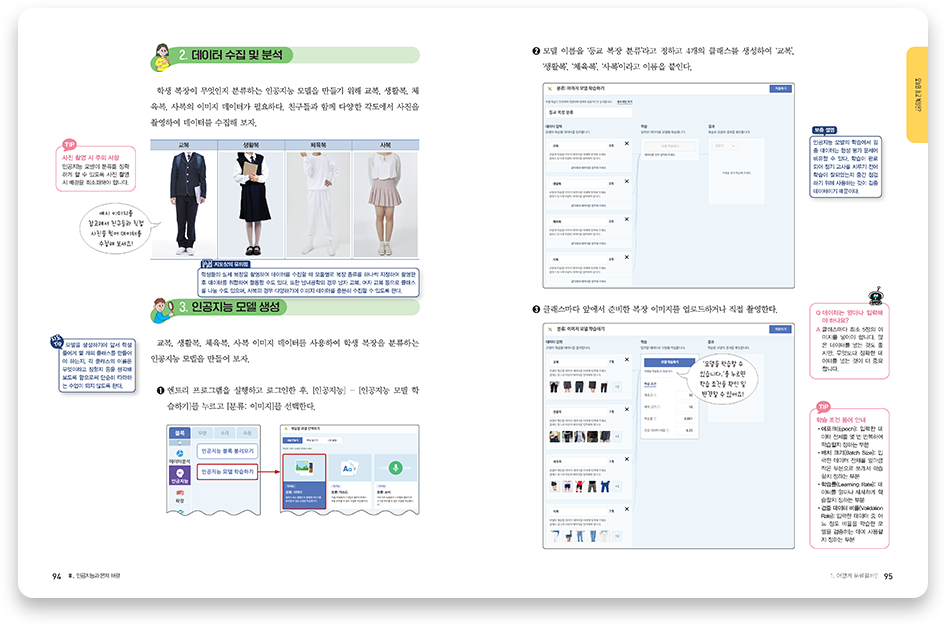The width and height of the screenshot is (946, 626).
Task: Delete the 체육복 class in empty-class training window
Action: 627,220
